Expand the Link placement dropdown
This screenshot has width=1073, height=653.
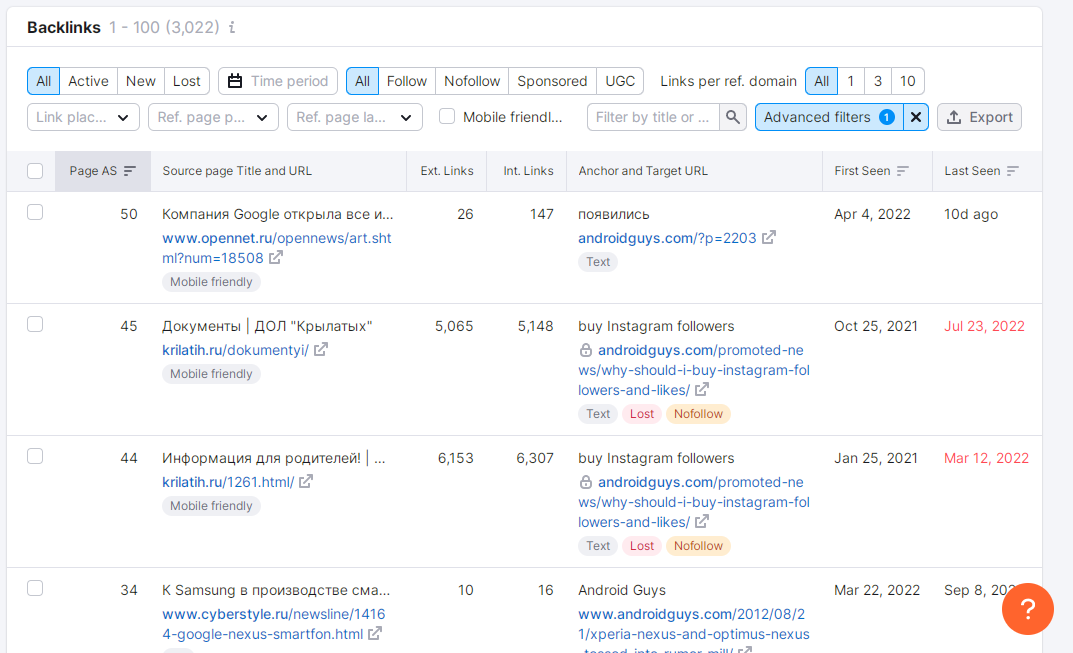point(83,117)
